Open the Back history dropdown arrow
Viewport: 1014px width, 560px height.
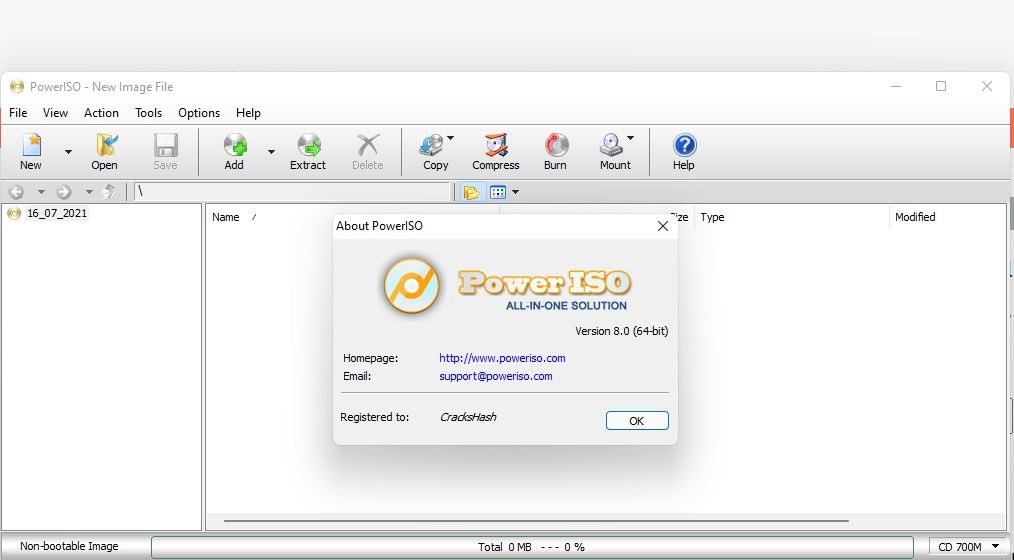click(41, 192)
